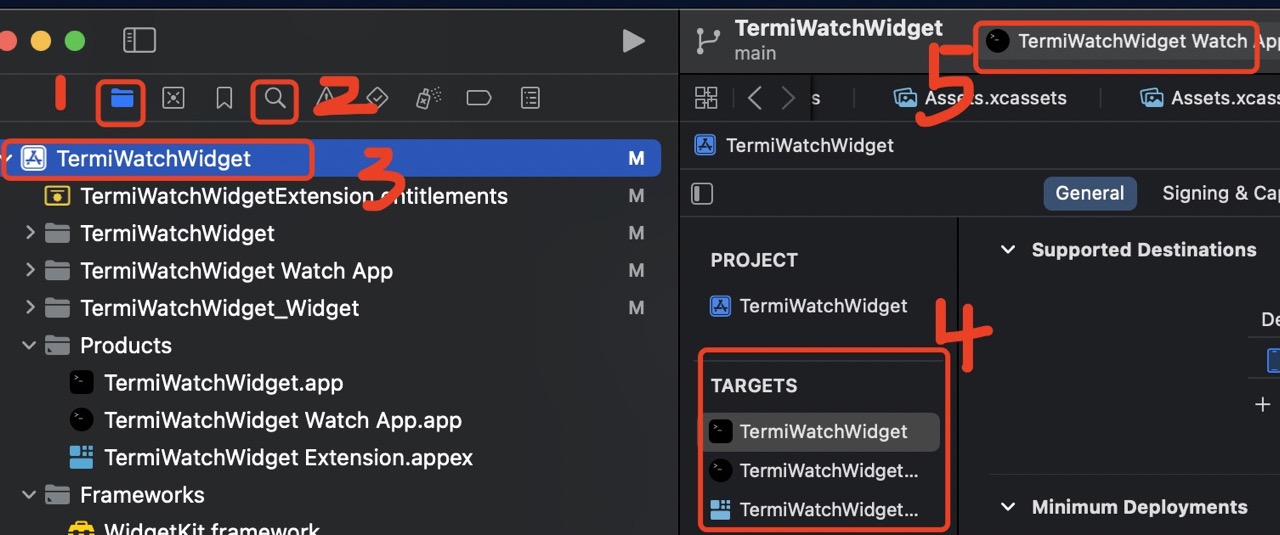The width and height of the screenshot is (1280, 535).
Task: Run the project with Play button
Action: click(633, 40)
